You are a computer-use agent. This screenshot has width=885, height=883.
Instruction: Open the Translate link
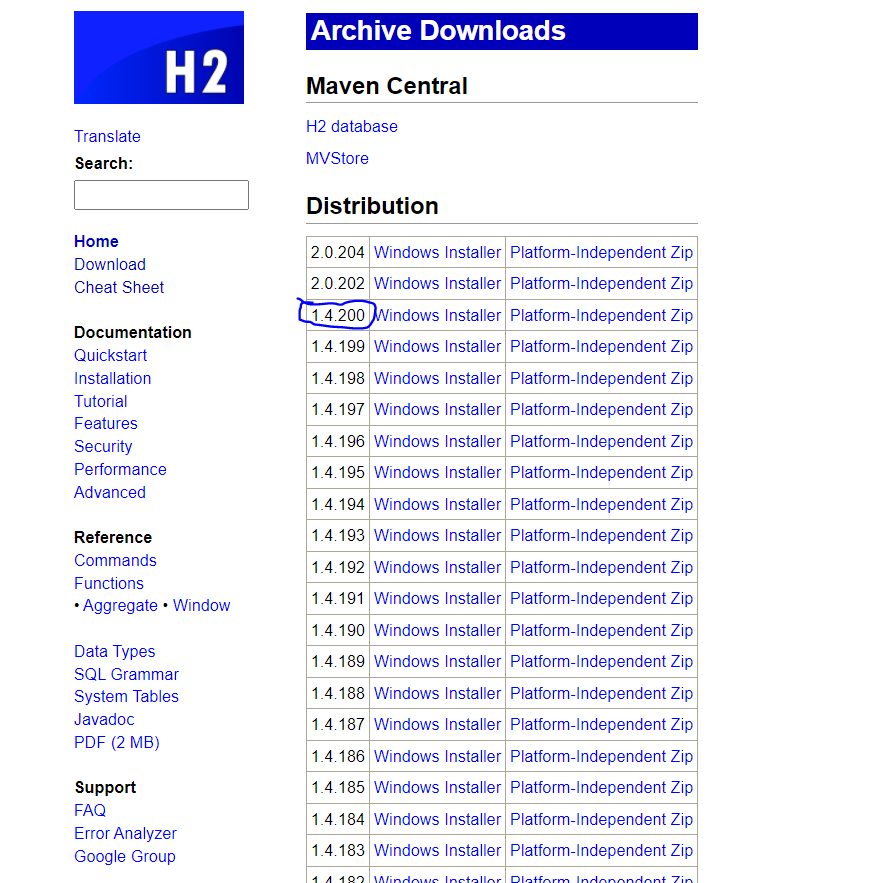click(107, 137)
